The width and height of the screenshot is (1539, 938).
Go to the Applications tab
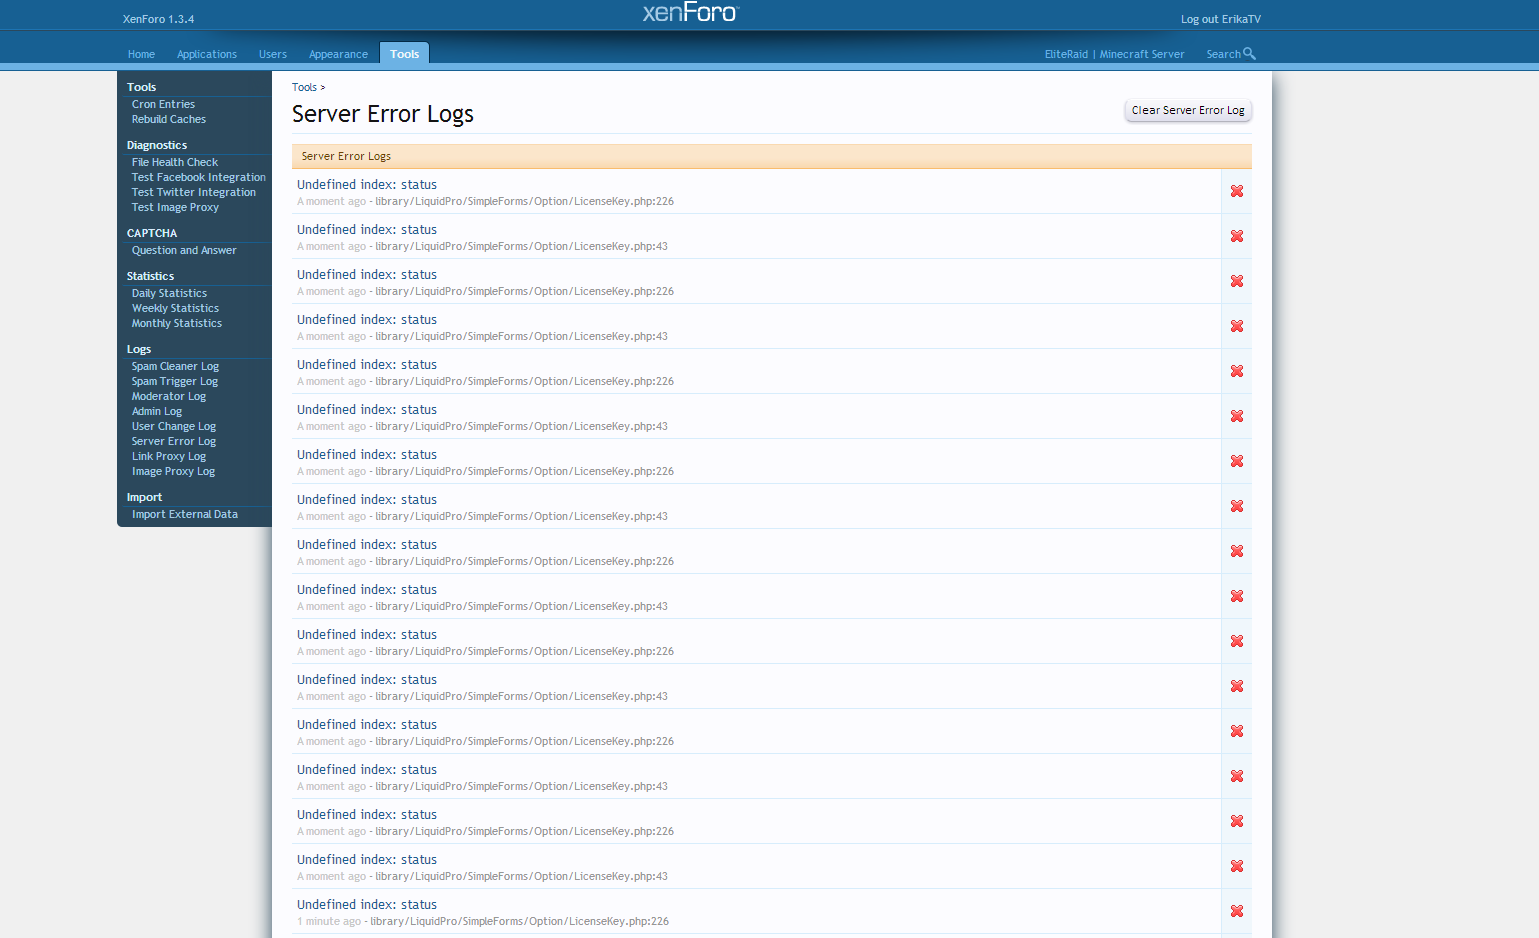(x=207, y=54)
